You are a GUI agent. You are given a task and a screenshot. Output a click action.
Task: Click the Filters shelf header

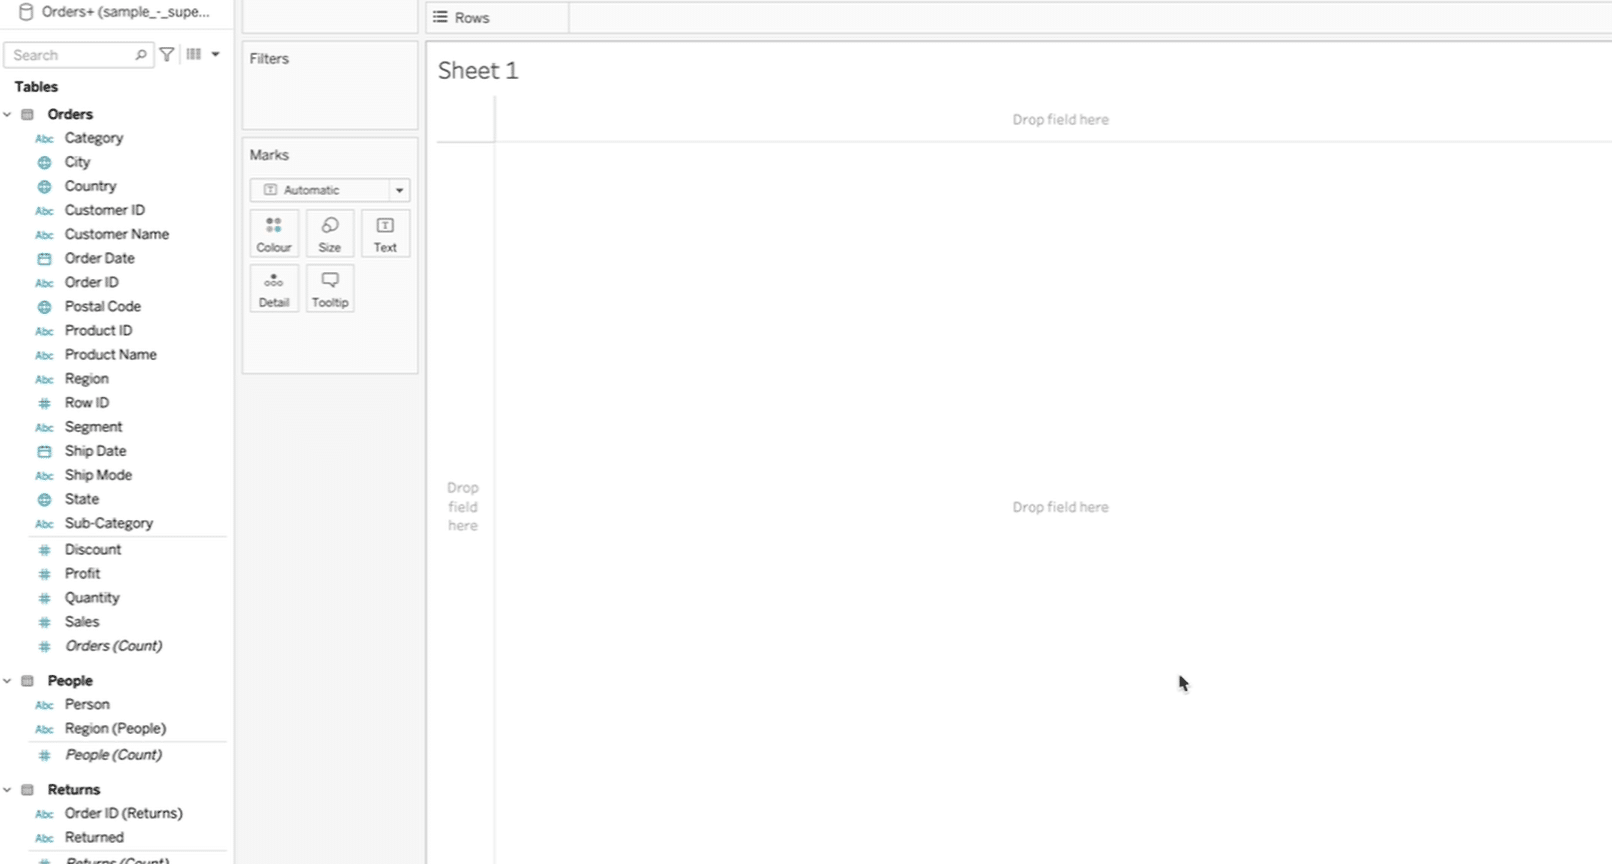tap(269, 58)
